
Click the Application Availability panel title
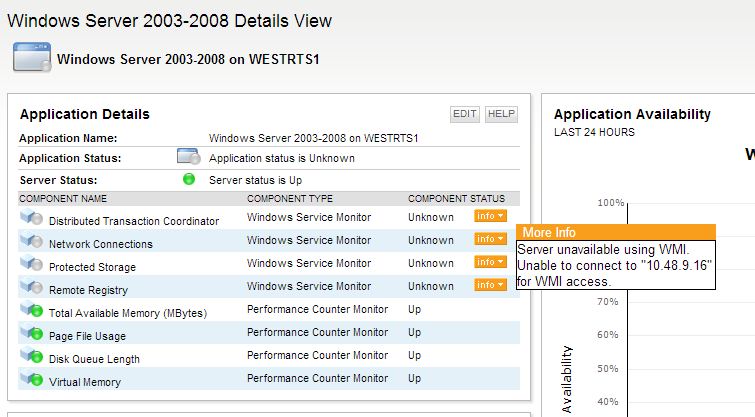[632, 114]
